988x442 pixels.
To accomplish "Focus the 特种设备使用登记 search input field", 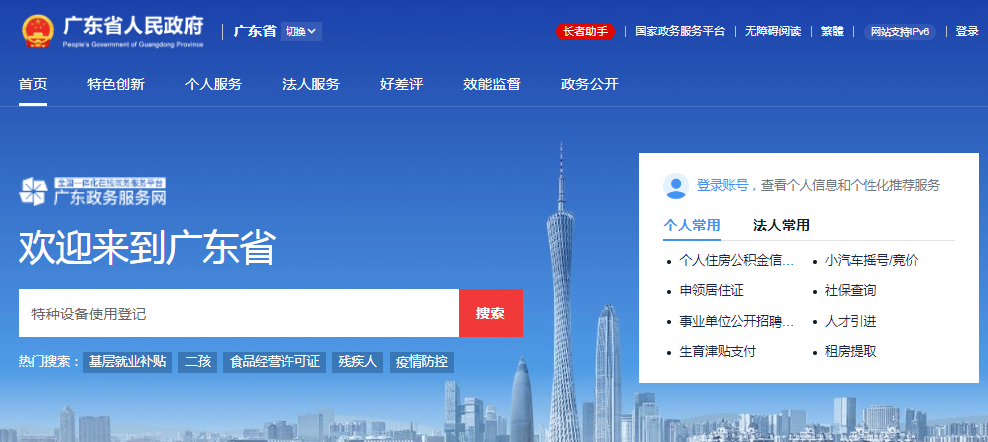I will tap(239, 313).
